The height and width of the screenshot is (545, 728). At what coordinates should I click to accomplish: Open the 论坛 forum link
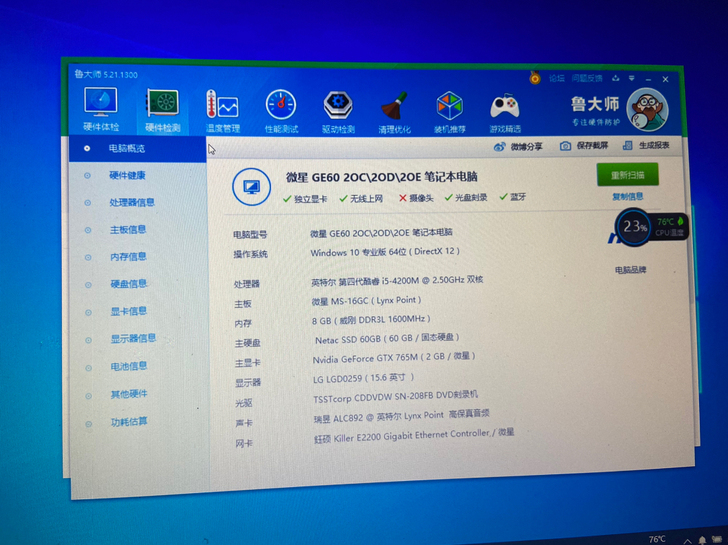click(x=557, y=78)
